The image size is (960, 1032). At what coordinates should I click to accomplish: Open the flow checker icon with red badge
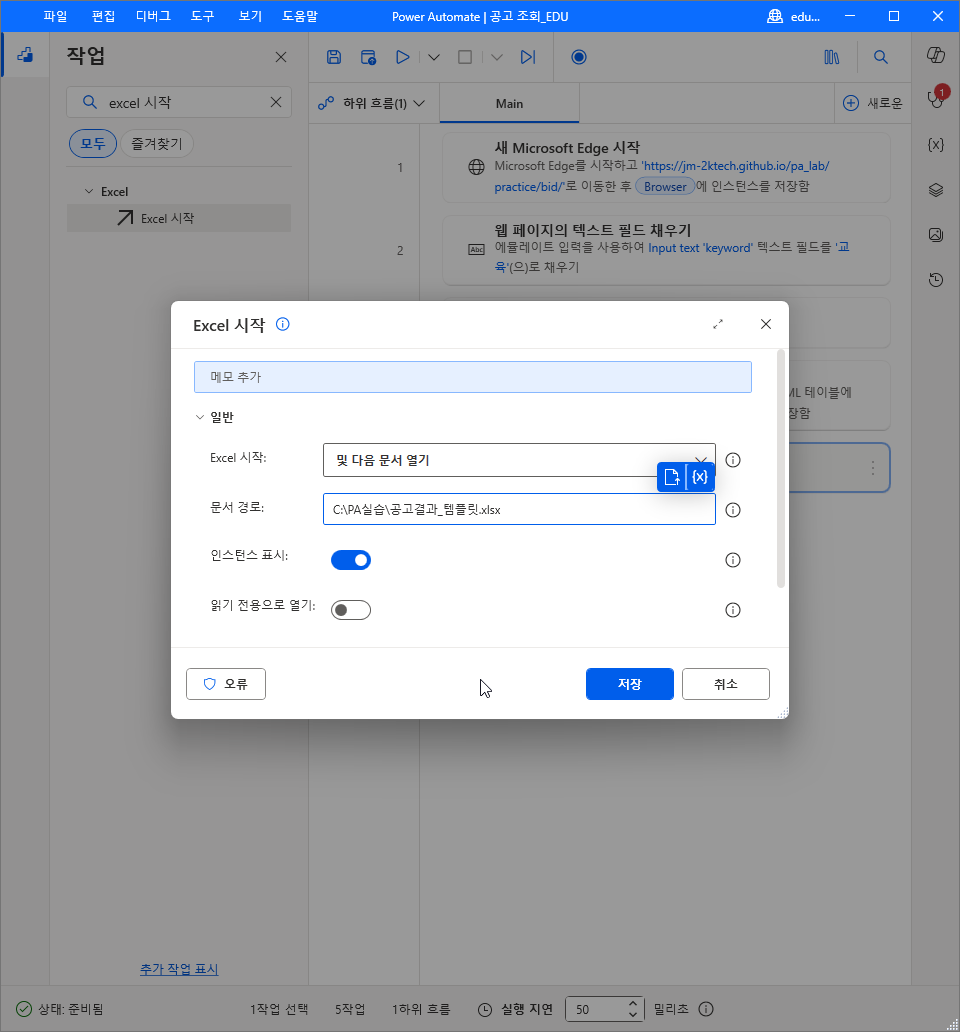tap(936, 99)
